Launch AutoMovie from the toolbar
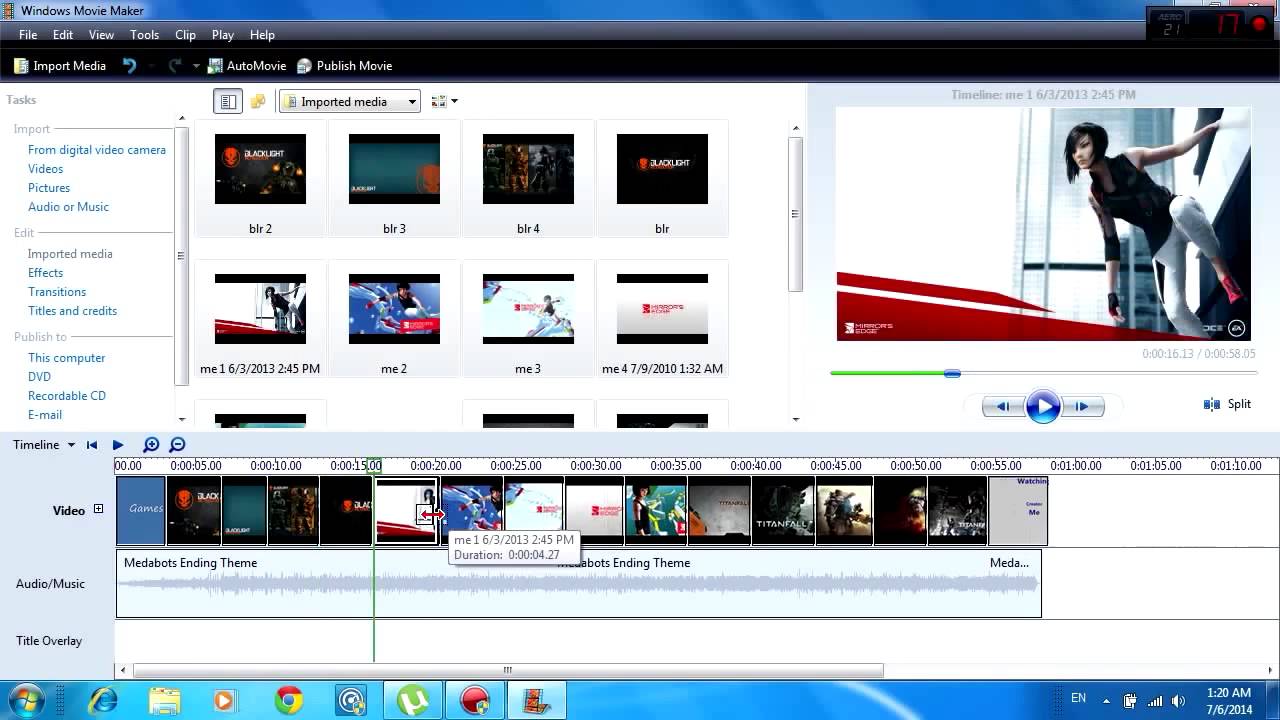 [246, 66]
